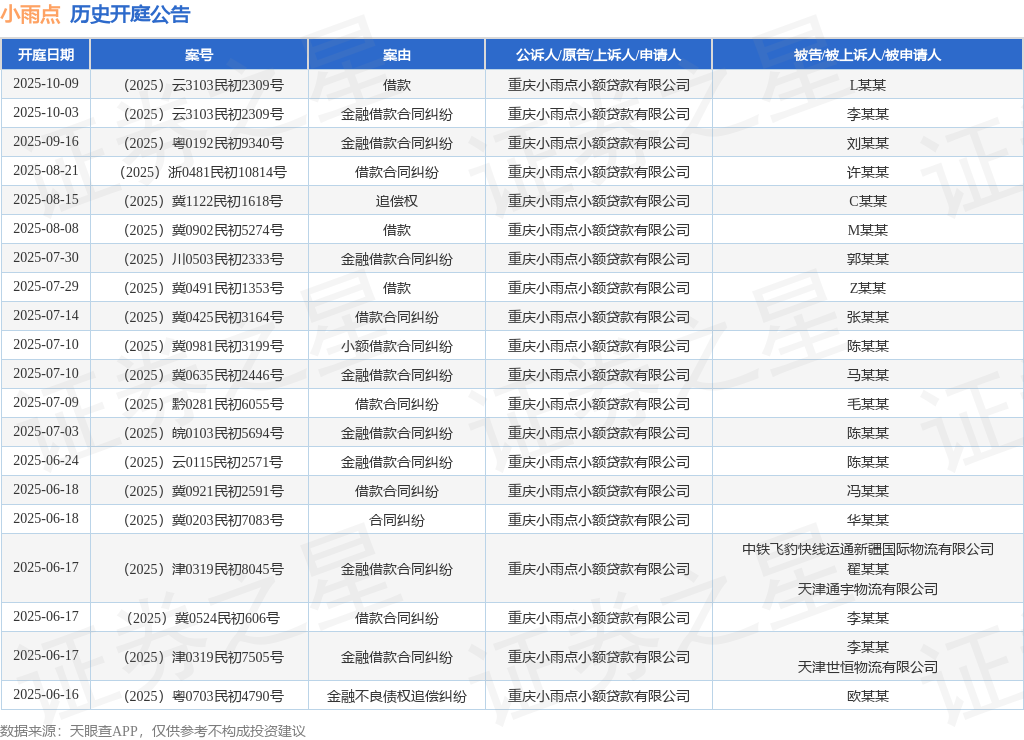Select the date 2025-07-14
The height and width of the screenshot is (740, 1024).
coord(46,315)
